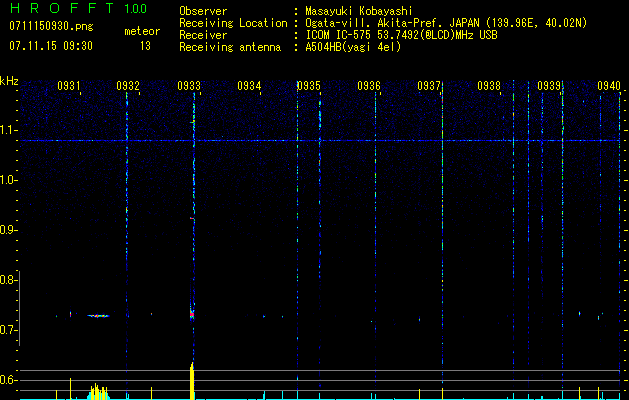Image resolution: width=629 pixels, height=400 pixels.
Task: Click the tall yellow power spike at 0933
Action: click(x=192, y=381)
